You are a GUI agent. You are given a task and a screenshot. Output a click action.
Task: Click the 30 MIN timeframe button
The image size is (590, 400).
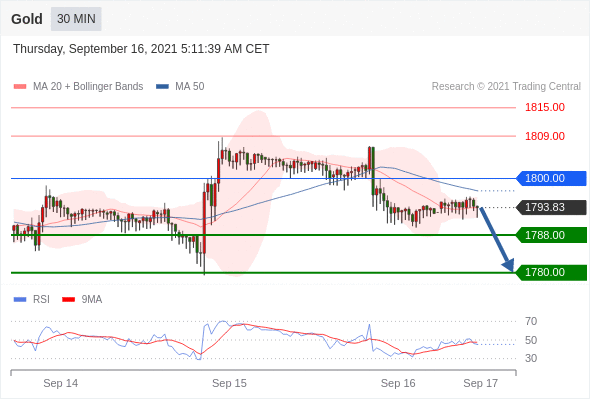pos(76,19)
